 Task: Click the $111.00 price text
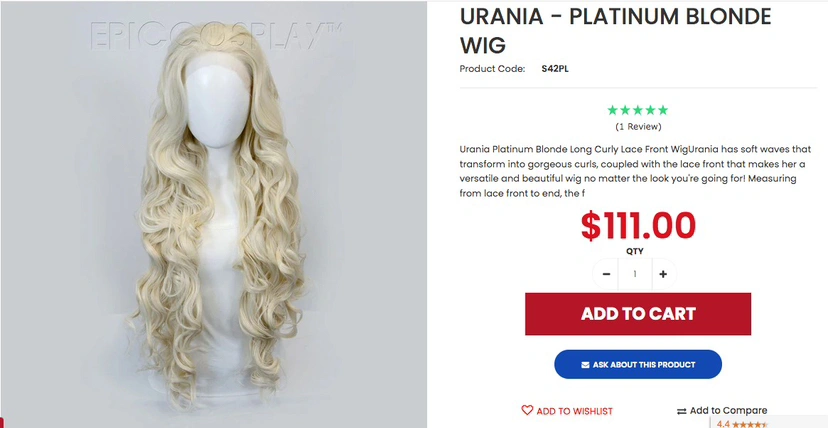(x=638, y=226)
